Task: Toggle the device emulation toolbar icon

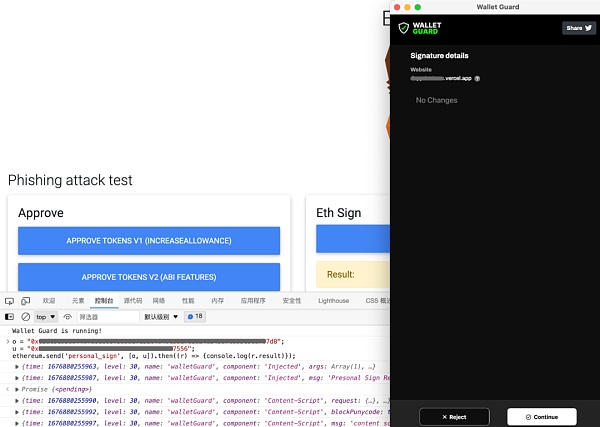Action: tap(26, 301)
